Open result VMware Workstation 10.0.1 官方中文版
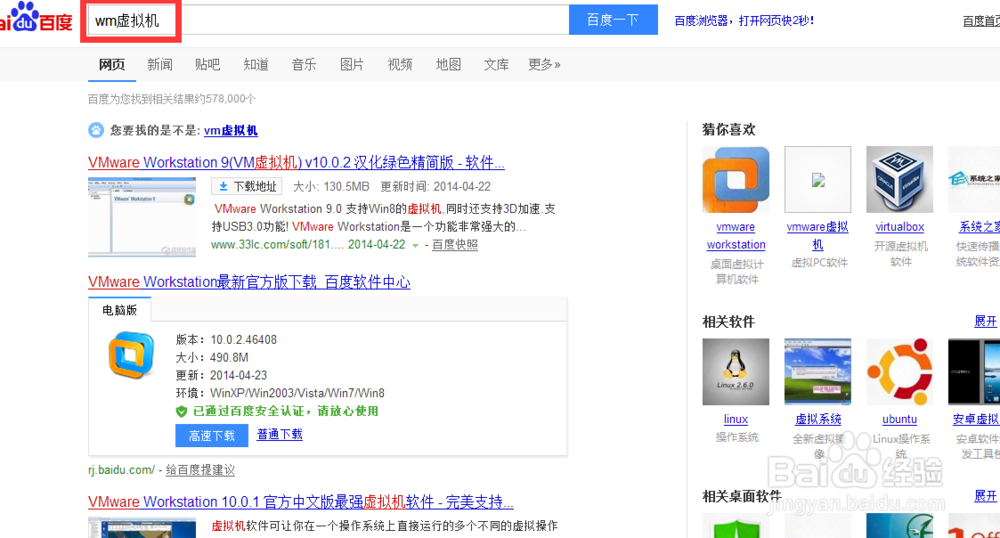Viewport: 1000px width, 538px height. (x=300, y=502)
